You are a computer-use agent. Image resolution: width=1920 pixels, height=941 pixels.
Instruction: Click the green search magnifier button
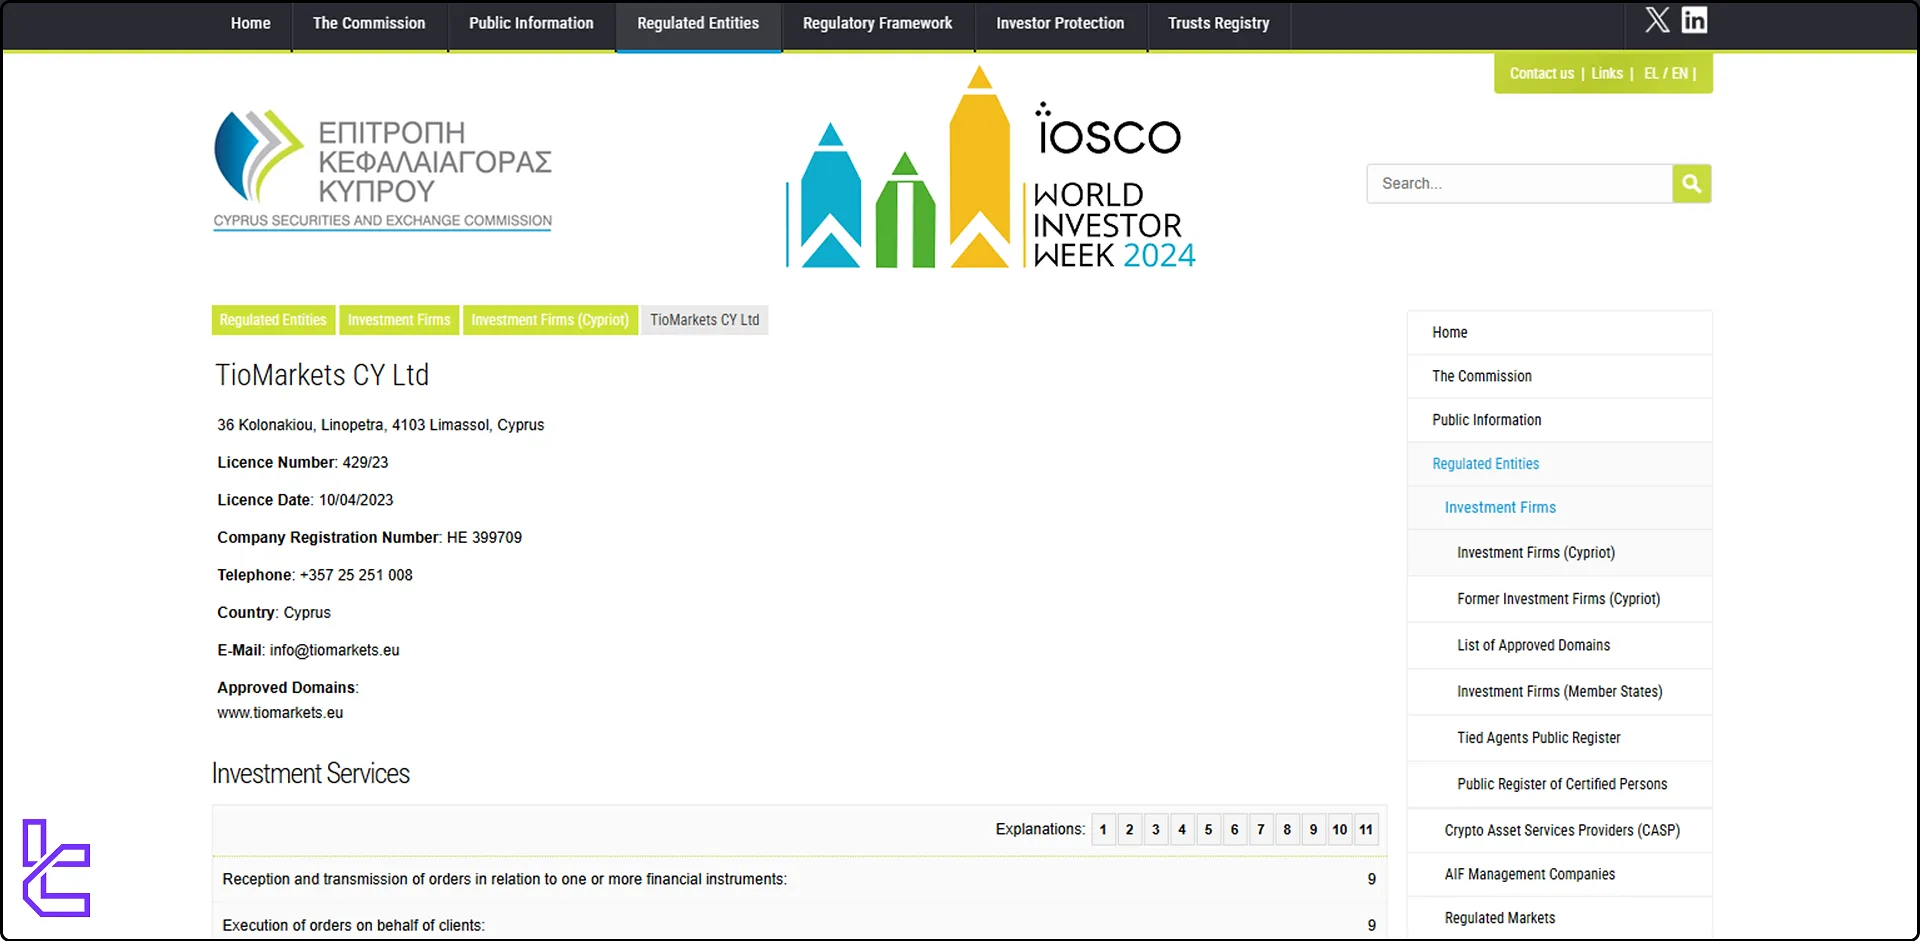click(x=1691, y=184)
